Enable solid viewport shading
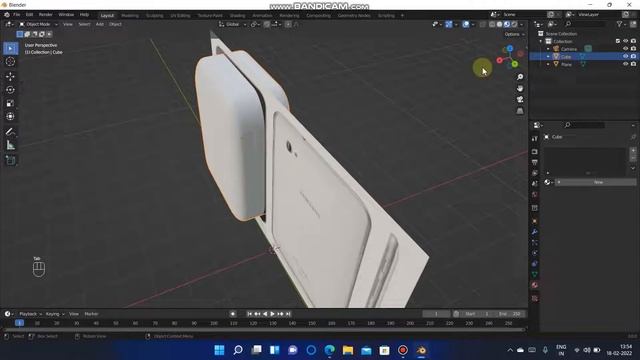 [499, 24]
